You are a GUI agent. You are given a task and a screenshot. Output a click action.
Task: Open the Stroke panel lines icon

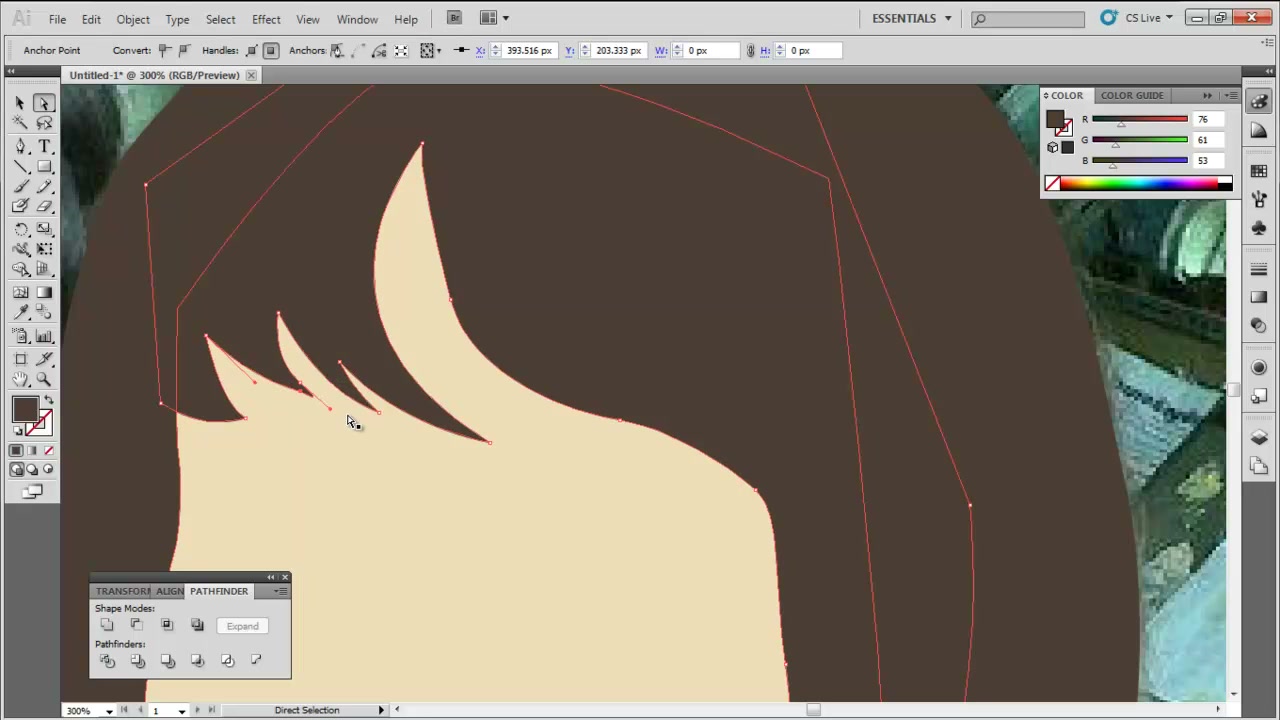[1259, 270]
